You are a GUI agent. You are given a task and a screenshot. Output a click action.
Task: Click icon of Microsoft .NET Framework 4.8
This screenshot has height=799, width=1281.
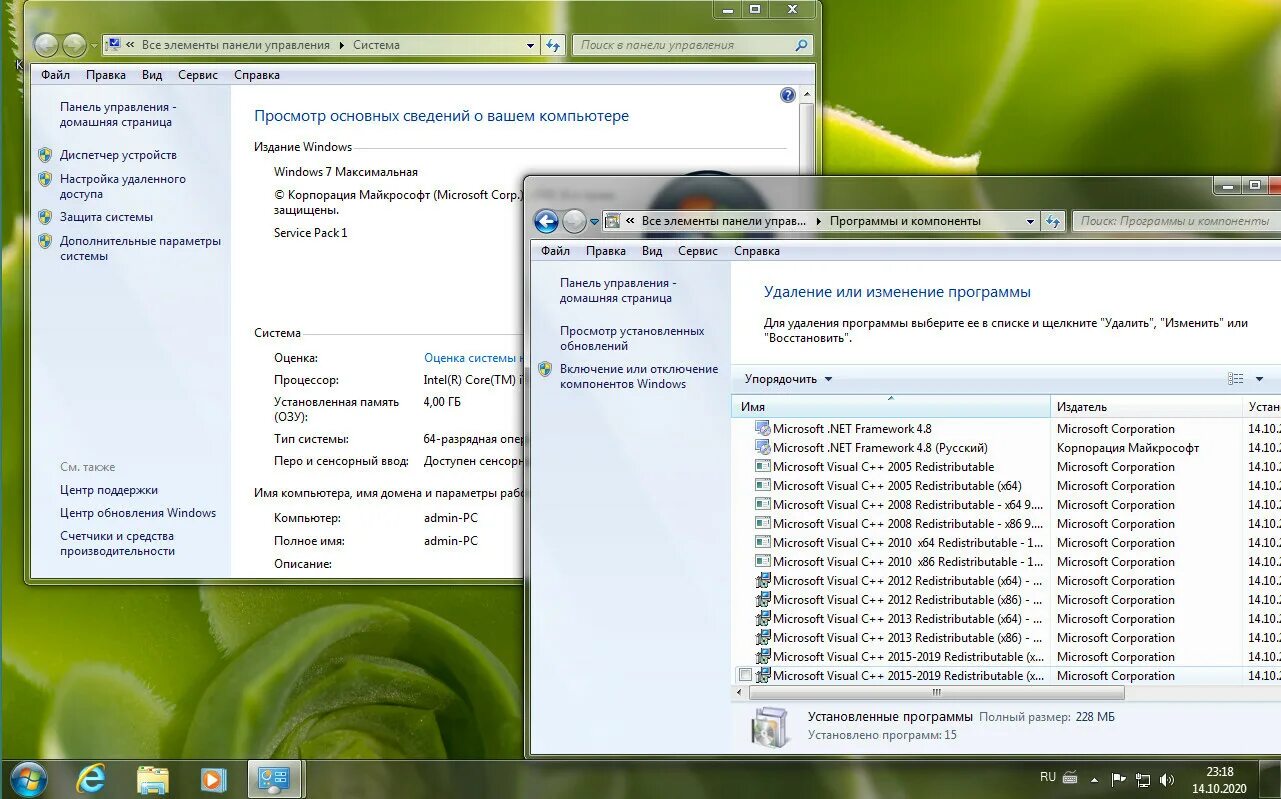[x=763, y=429]
